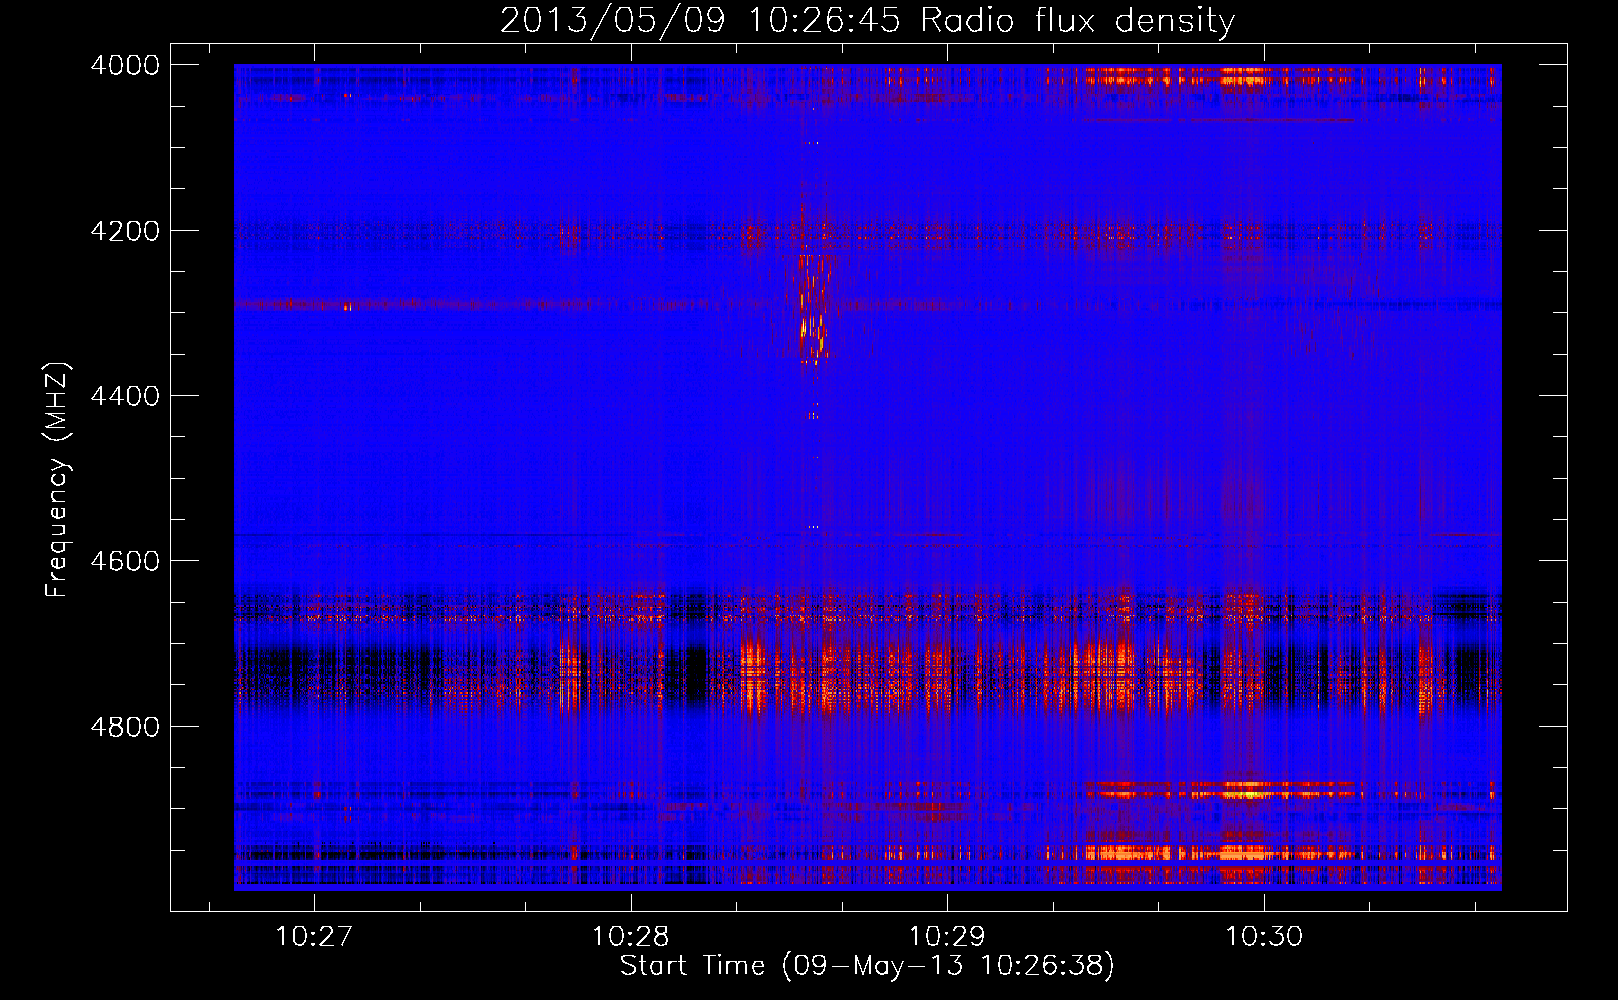Click the '10:29' time axis label
This screenshot has height=1000, width=1618.
point(947,937)
